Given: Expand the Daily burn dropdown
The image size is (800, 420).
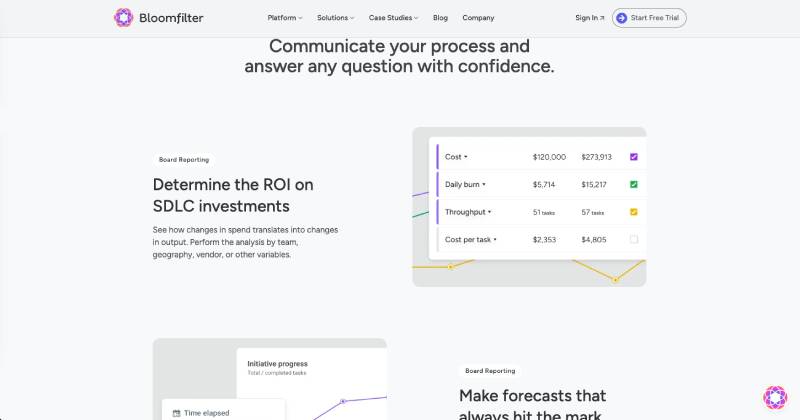Looking at the screenshot, I should tap(466, 184).
